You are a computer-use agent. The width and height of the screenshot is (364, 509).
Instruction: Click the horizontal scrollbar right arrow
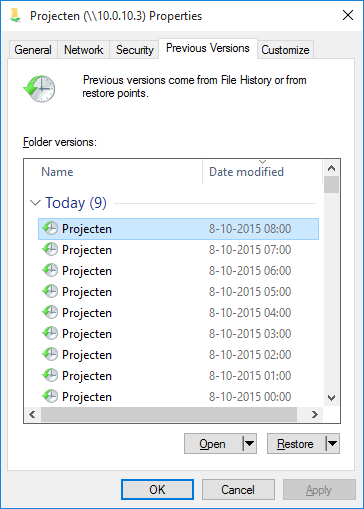click(314, 414)
